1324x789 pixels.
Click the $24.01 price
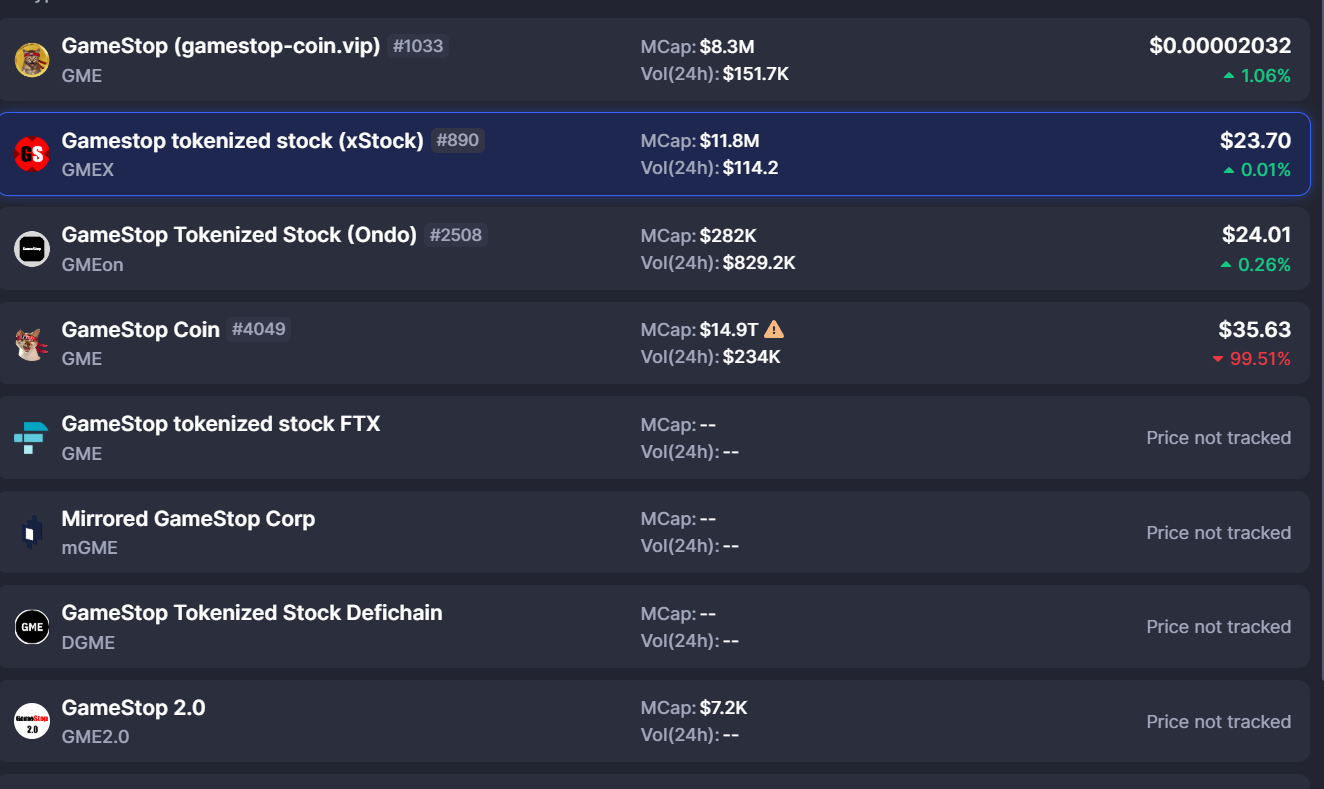coord(1256,235)
